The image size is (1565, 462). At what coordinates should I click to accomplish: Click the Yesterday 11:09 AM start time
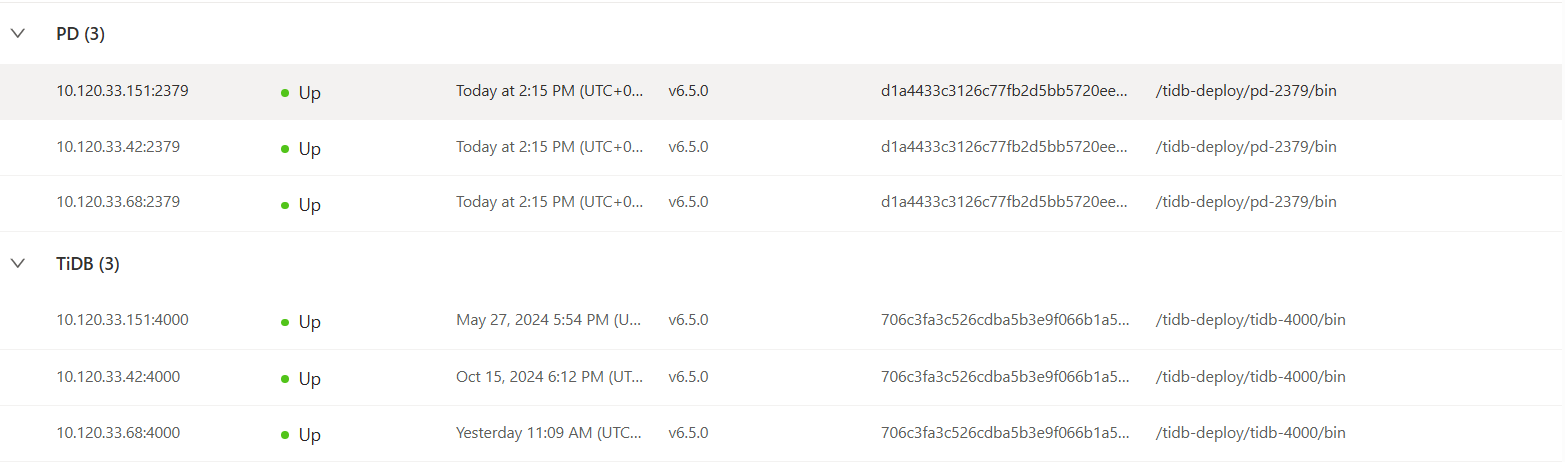tap(548, 433)
